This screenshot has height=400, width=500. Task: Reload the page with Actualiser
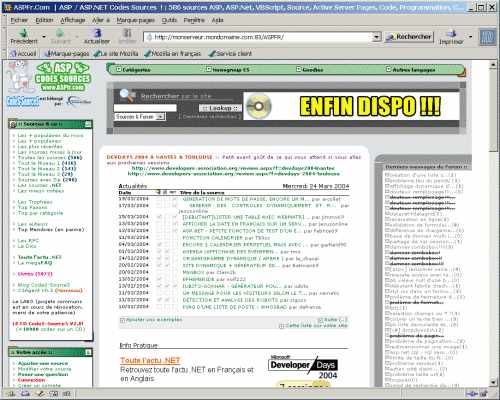tap(97, 36)
